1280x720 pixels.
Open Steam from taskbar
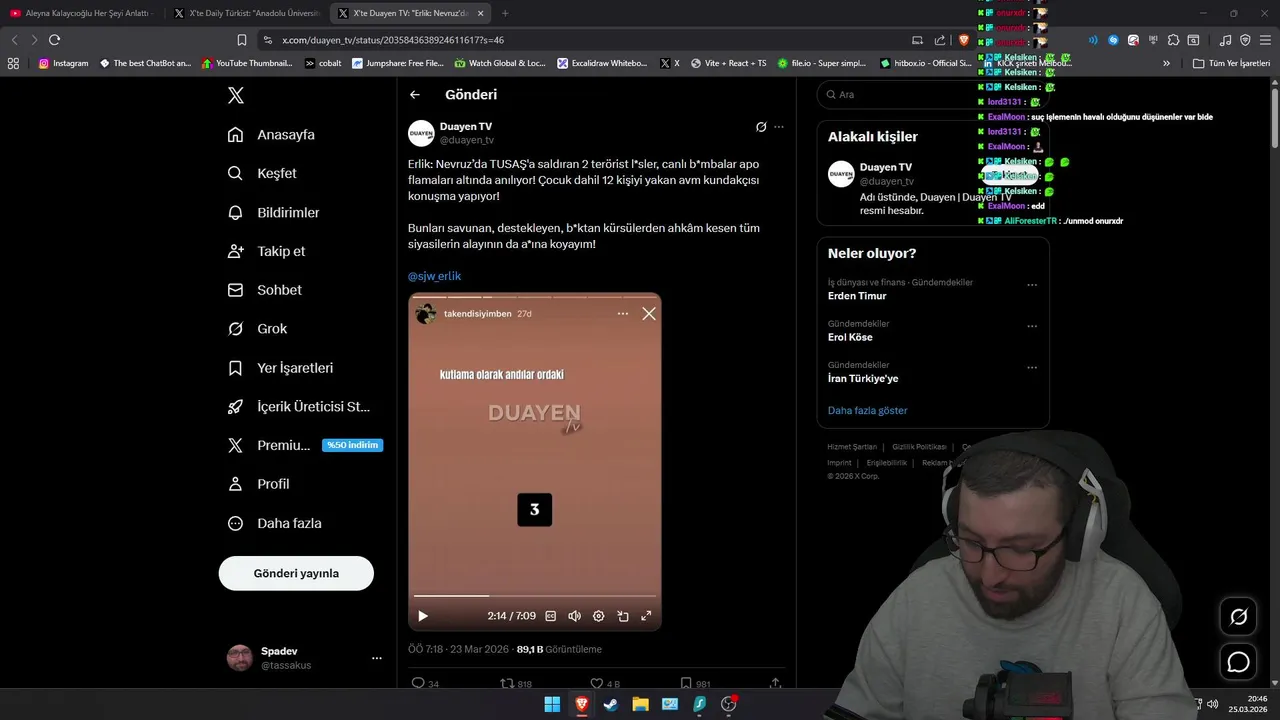click(611, 704)
